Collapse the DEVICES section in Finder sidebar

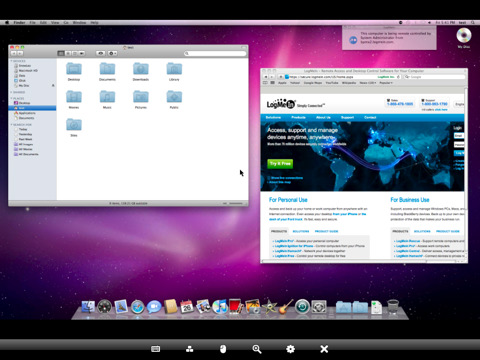pyautogui.click(x=11, y=61)
